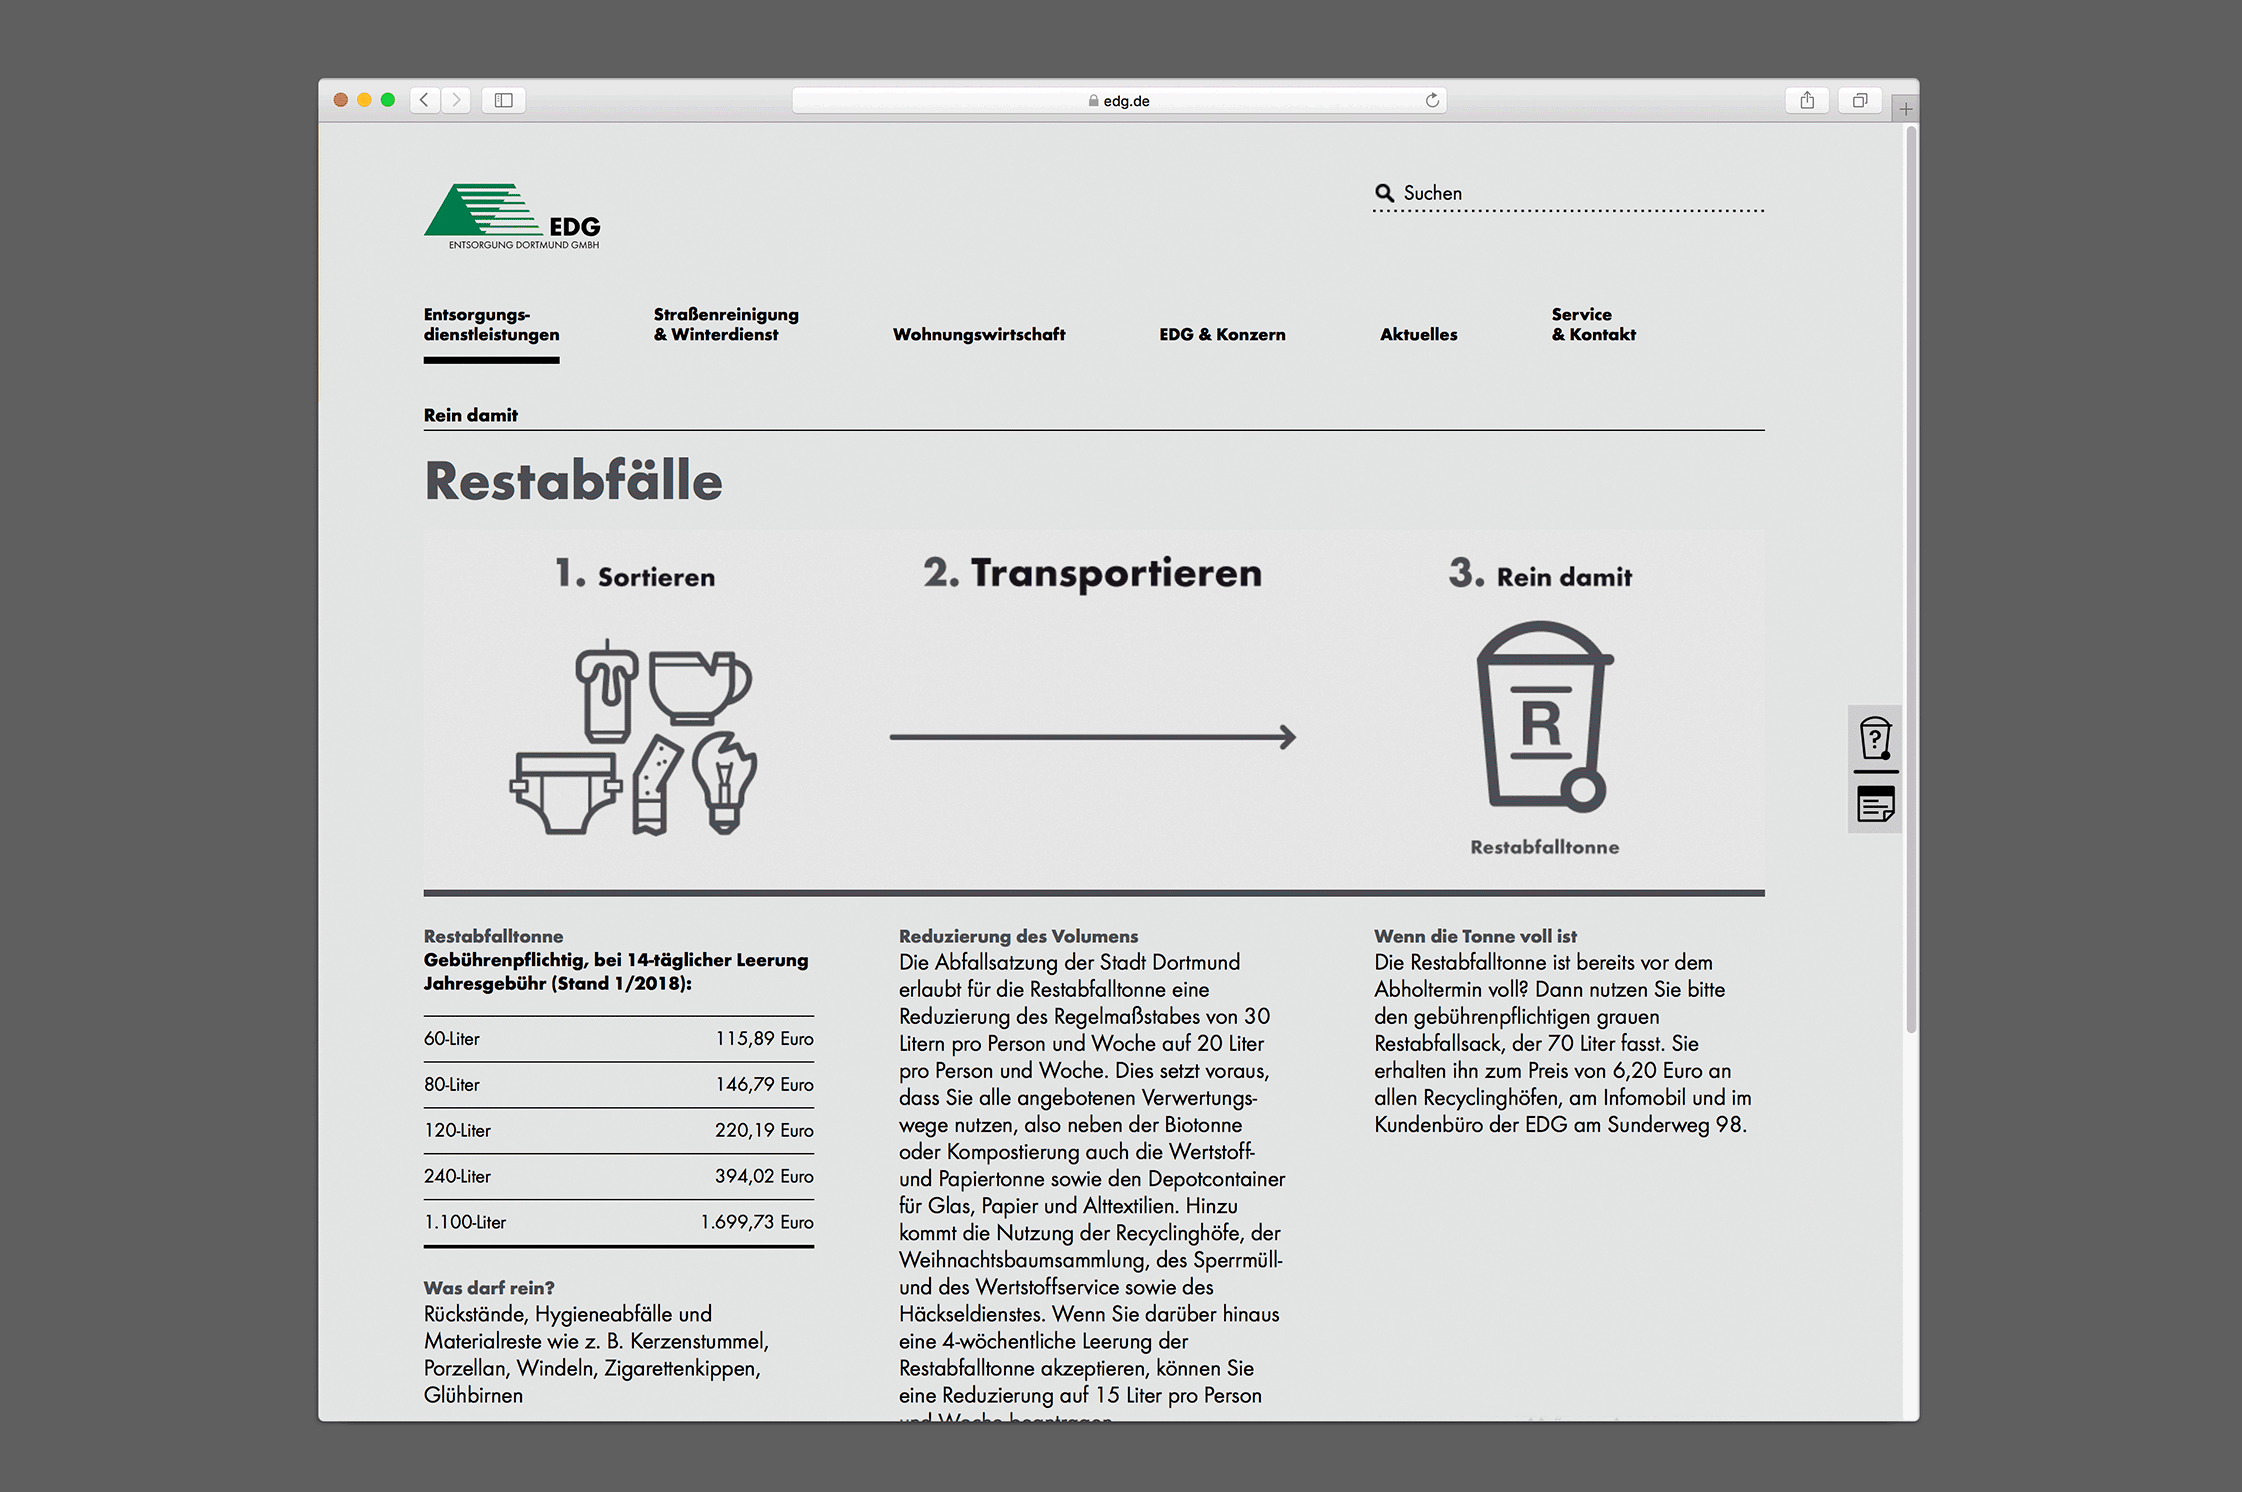The image size is (2242, 1492).
Task: Reload the page with the refresh icon
Action: pyautogui.click(x=1432, y=100)
